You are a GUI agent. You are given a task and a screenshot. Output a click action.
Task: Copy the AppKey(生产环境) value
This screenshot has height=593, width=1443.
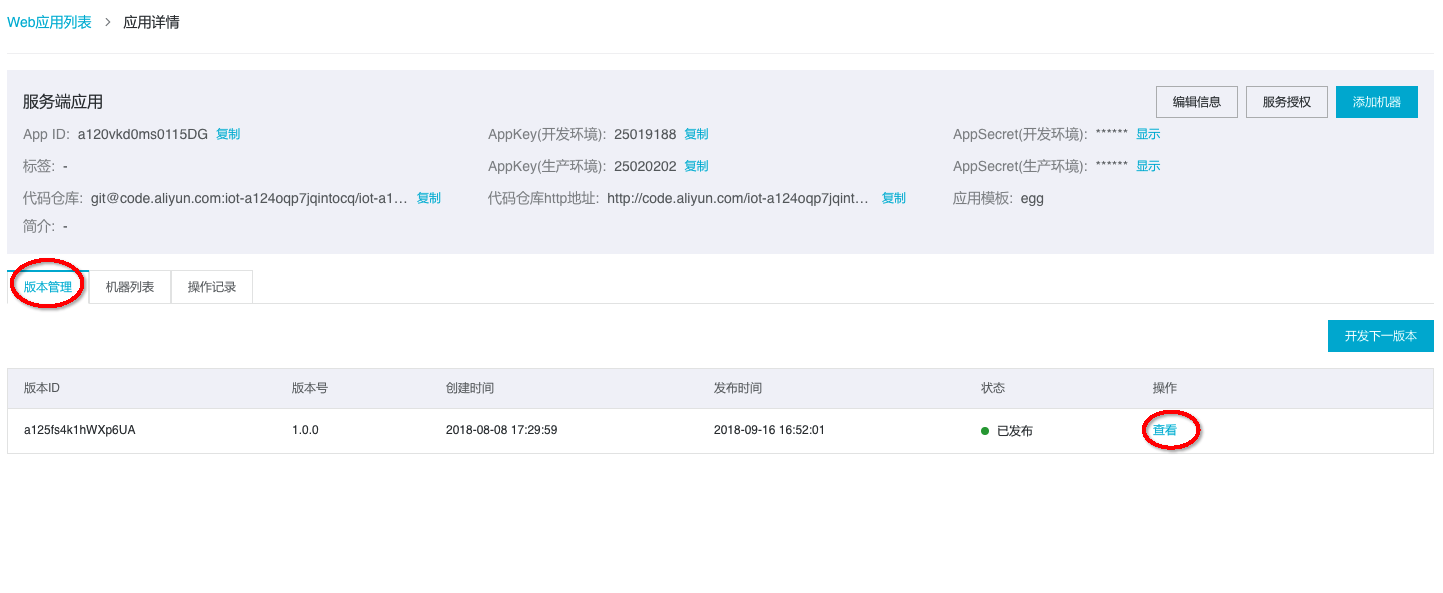[696, 166]
